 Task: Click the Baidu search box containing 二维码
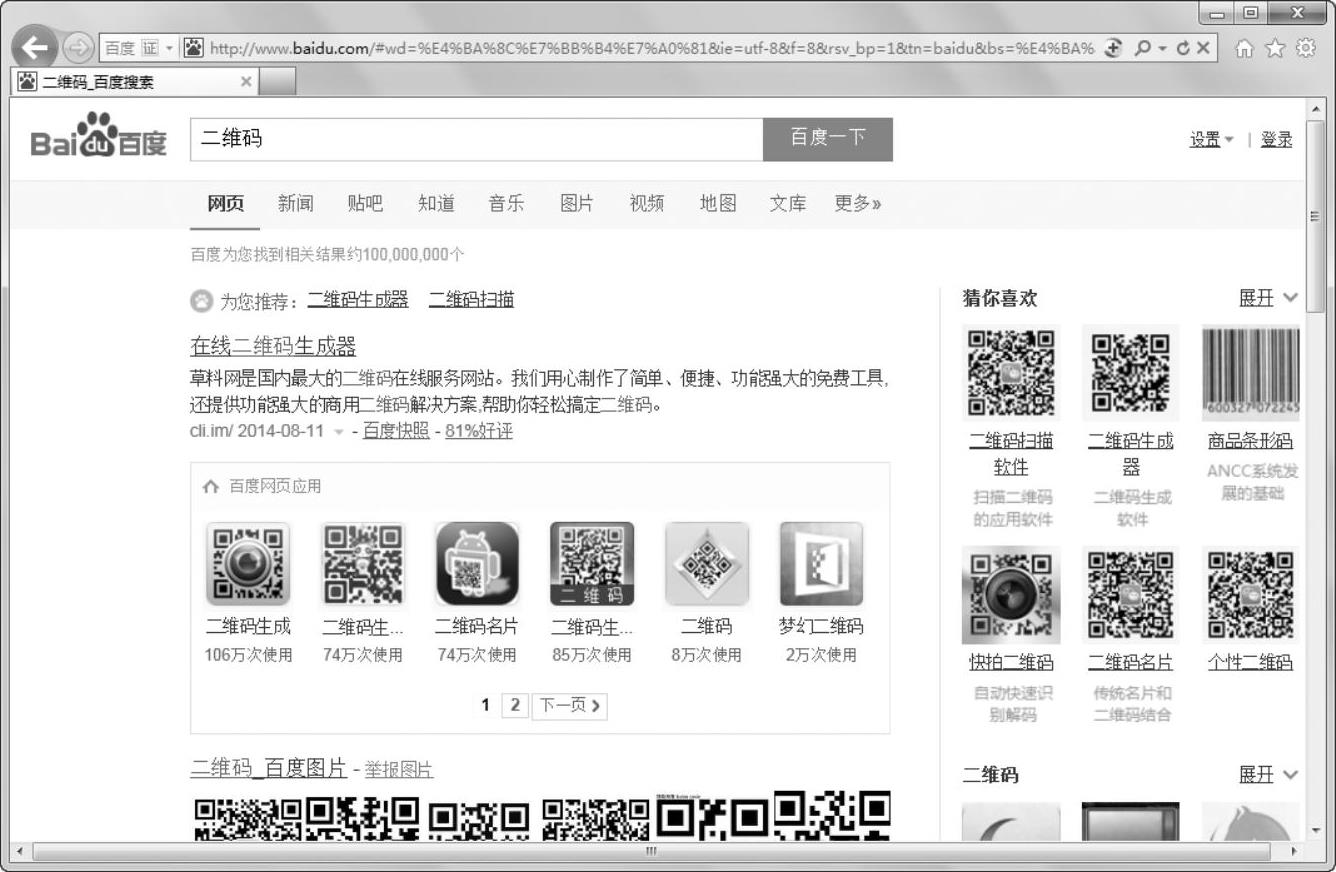coord(476,139)
